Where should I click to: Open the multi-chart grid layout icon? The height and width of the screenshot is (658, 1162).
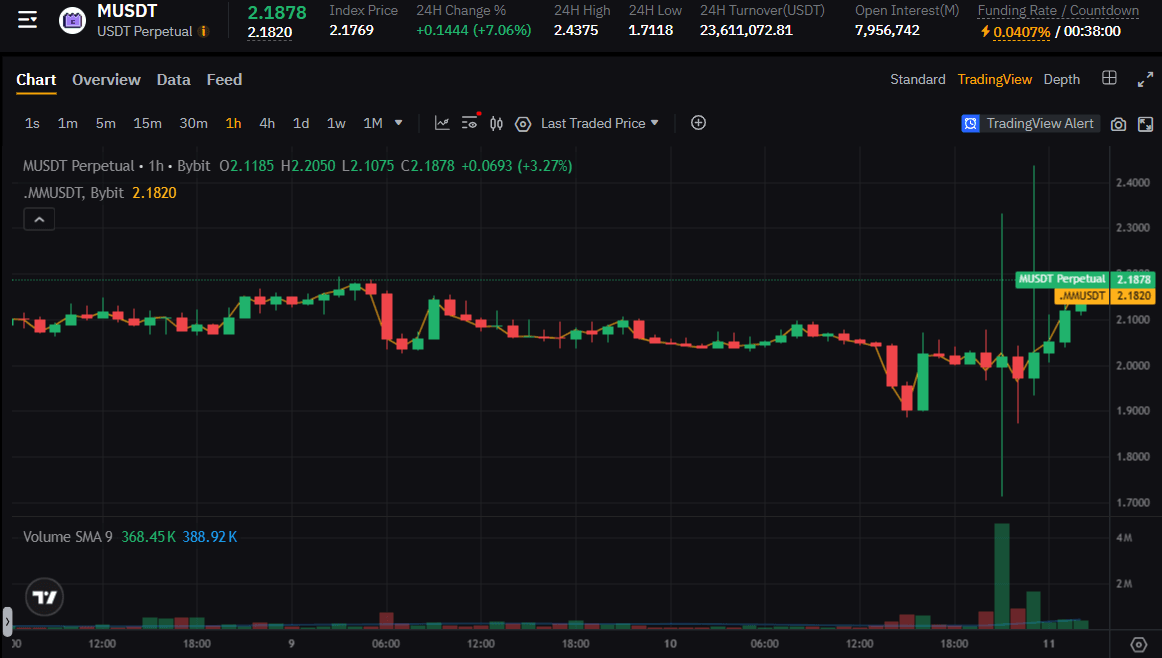(x=1109, y=78)
